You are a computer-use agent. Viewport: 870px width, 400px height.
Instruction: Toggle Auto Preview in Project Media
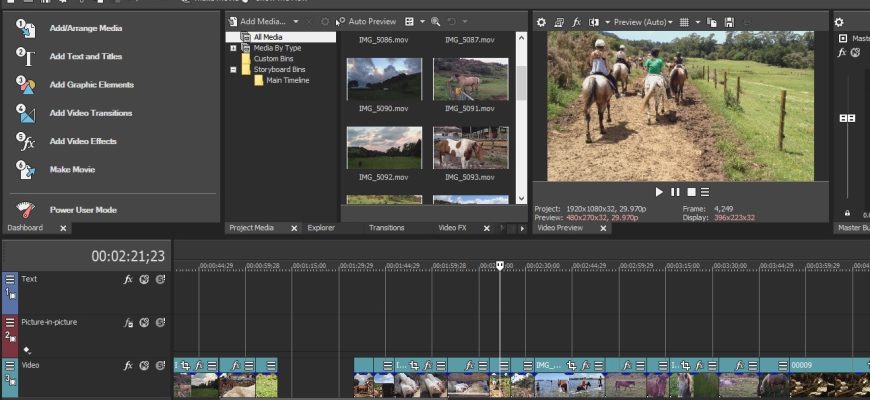tap(366, 22)
